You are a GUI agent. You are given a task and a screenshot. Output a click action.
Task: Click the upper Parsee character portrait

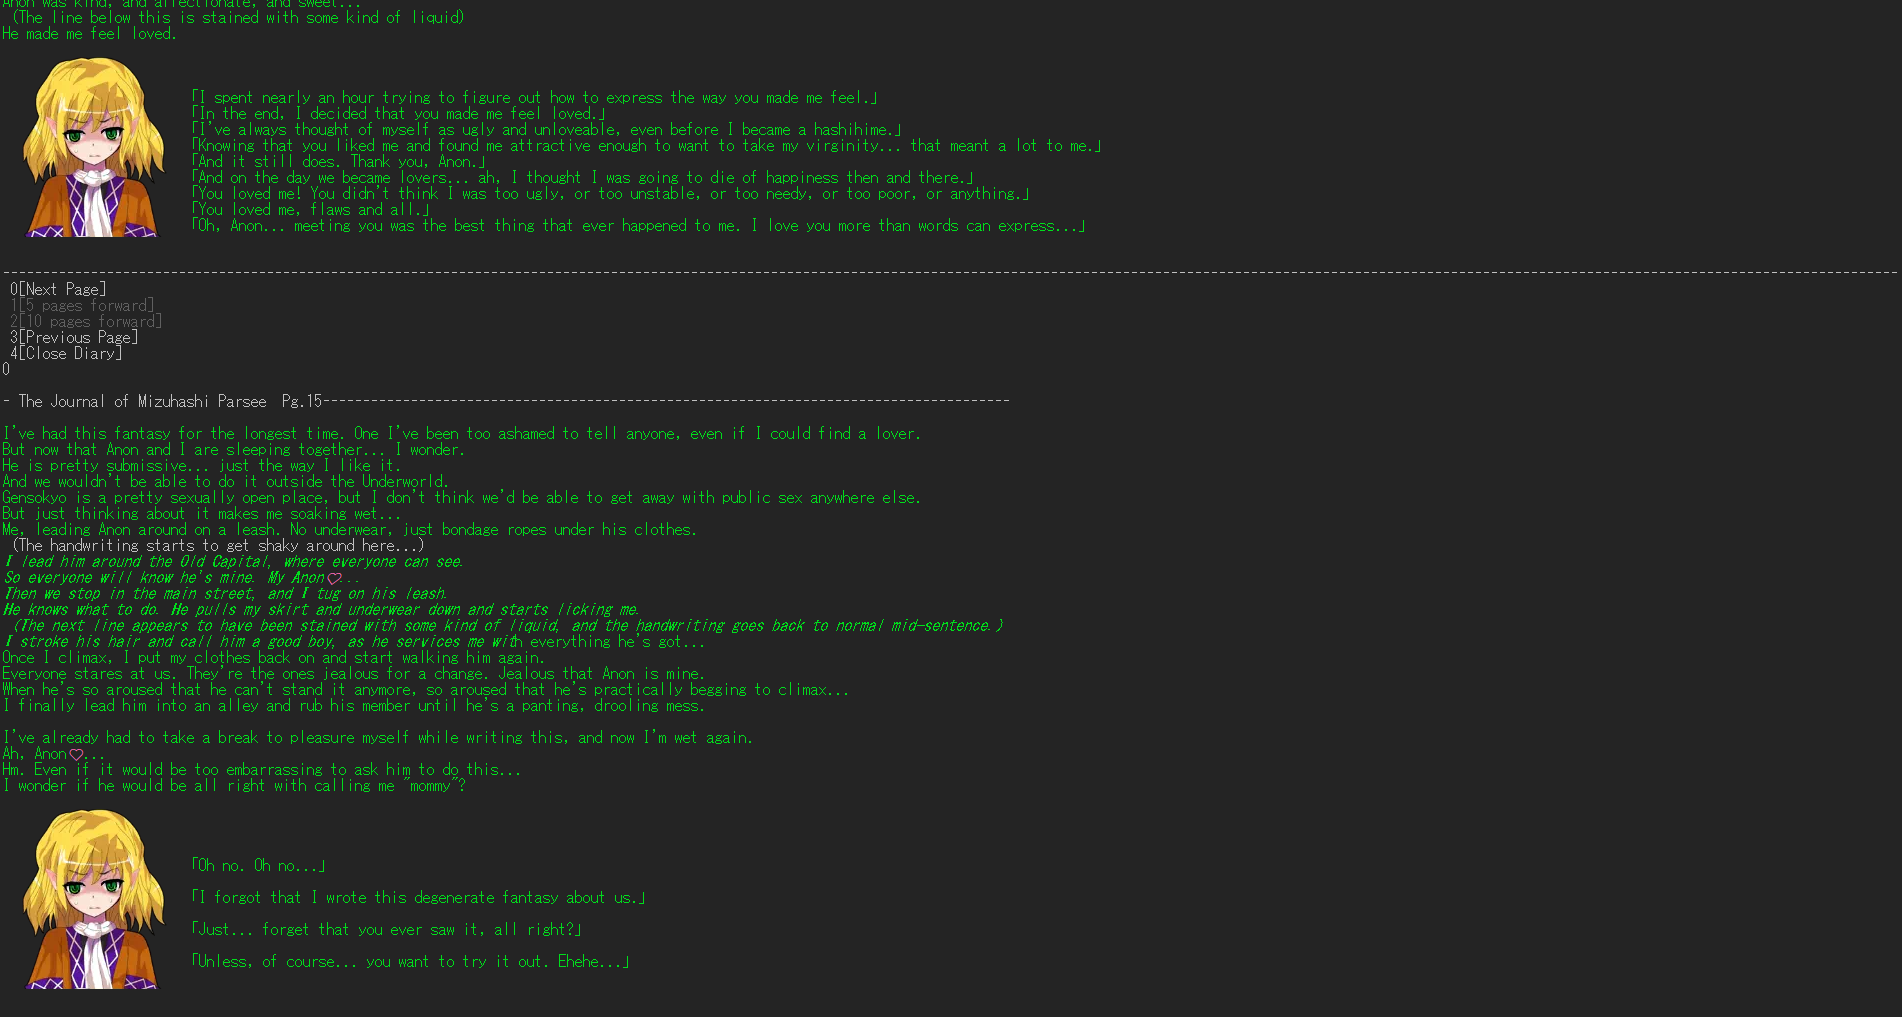94,147
